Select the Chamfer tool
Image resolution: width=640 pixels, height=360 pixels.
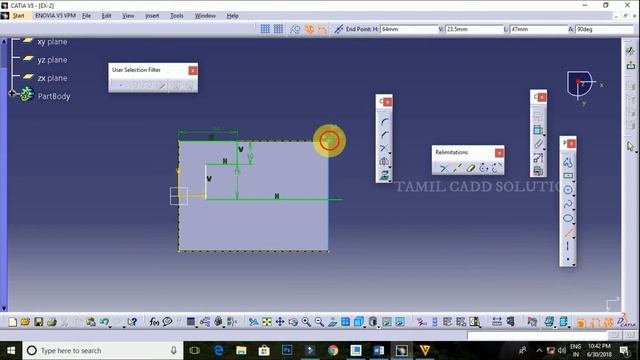(x=384, y=135)
